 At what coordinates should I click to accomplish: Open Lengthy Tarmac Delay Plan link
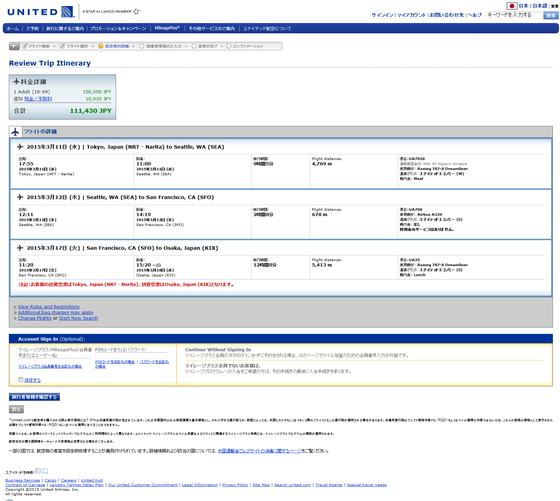point(76,485)
